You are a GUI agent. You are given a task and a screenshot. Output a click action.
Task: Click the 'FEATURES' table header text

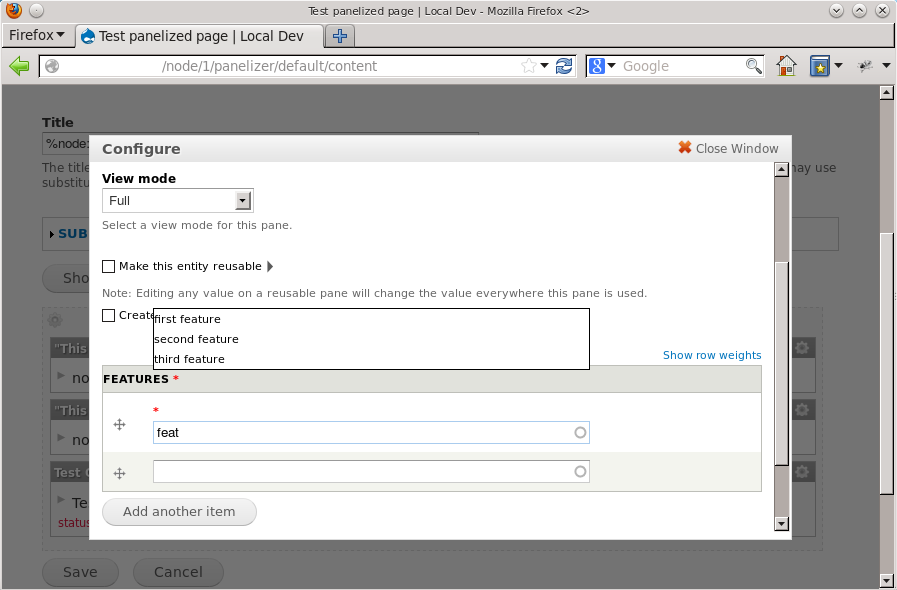click(136, 379)
